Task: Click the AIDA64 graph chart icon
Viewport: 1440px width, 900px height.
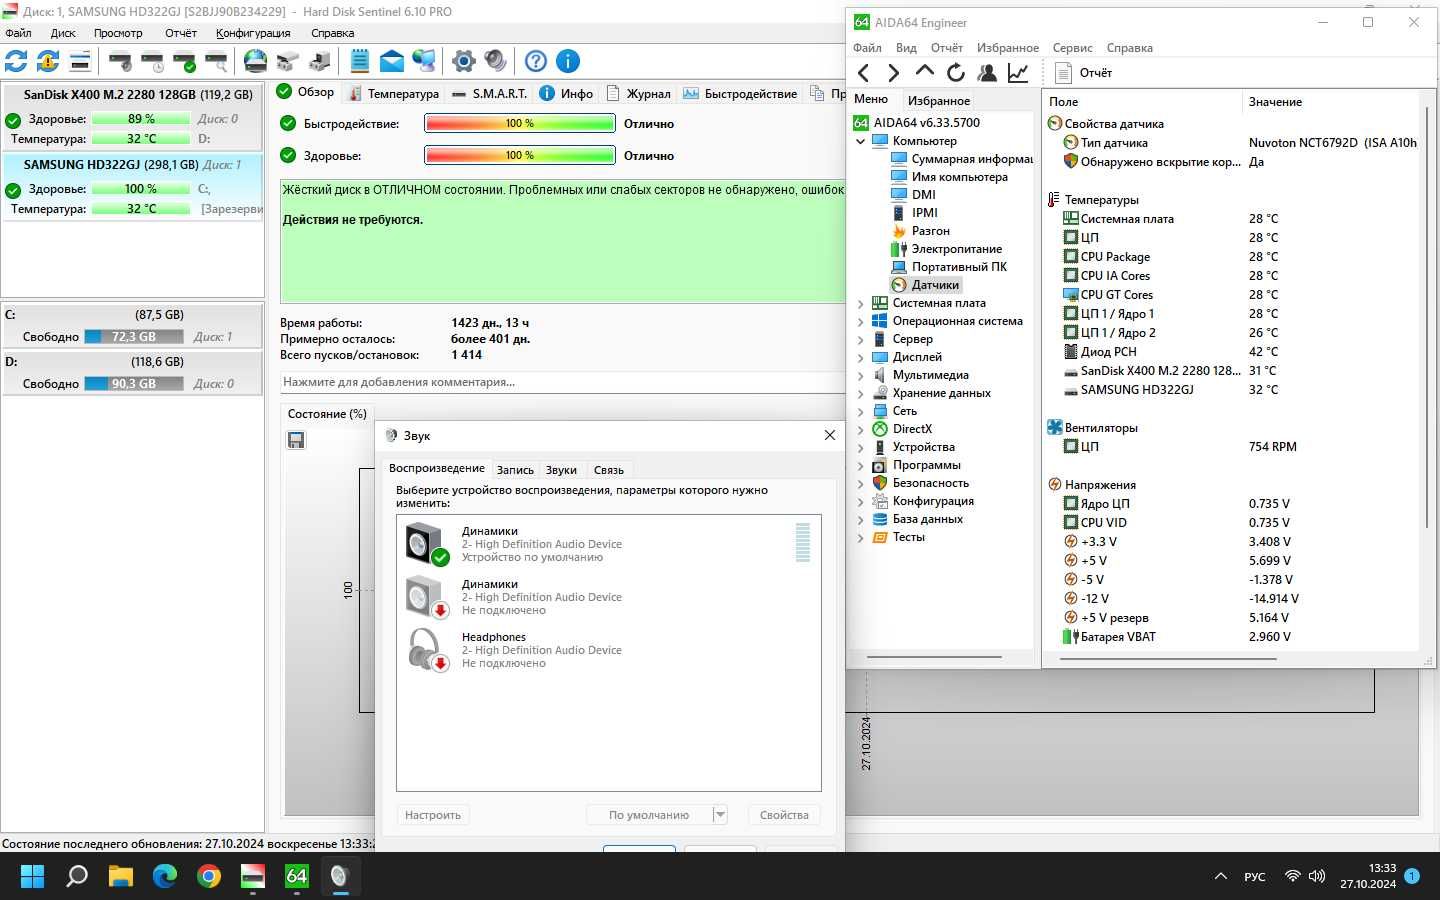Action: (x=1018, y=72)
